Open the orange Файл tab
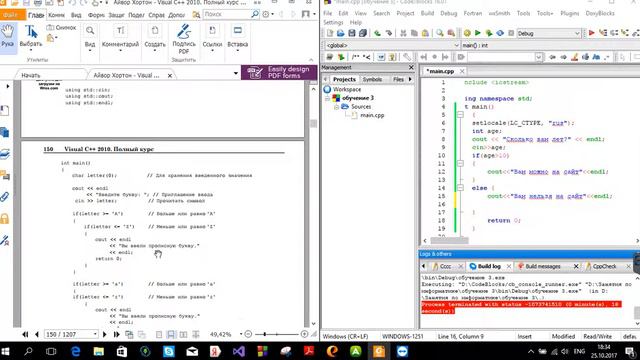The width and height of the screenshot is (640, 360). click(x=12, y=15)
